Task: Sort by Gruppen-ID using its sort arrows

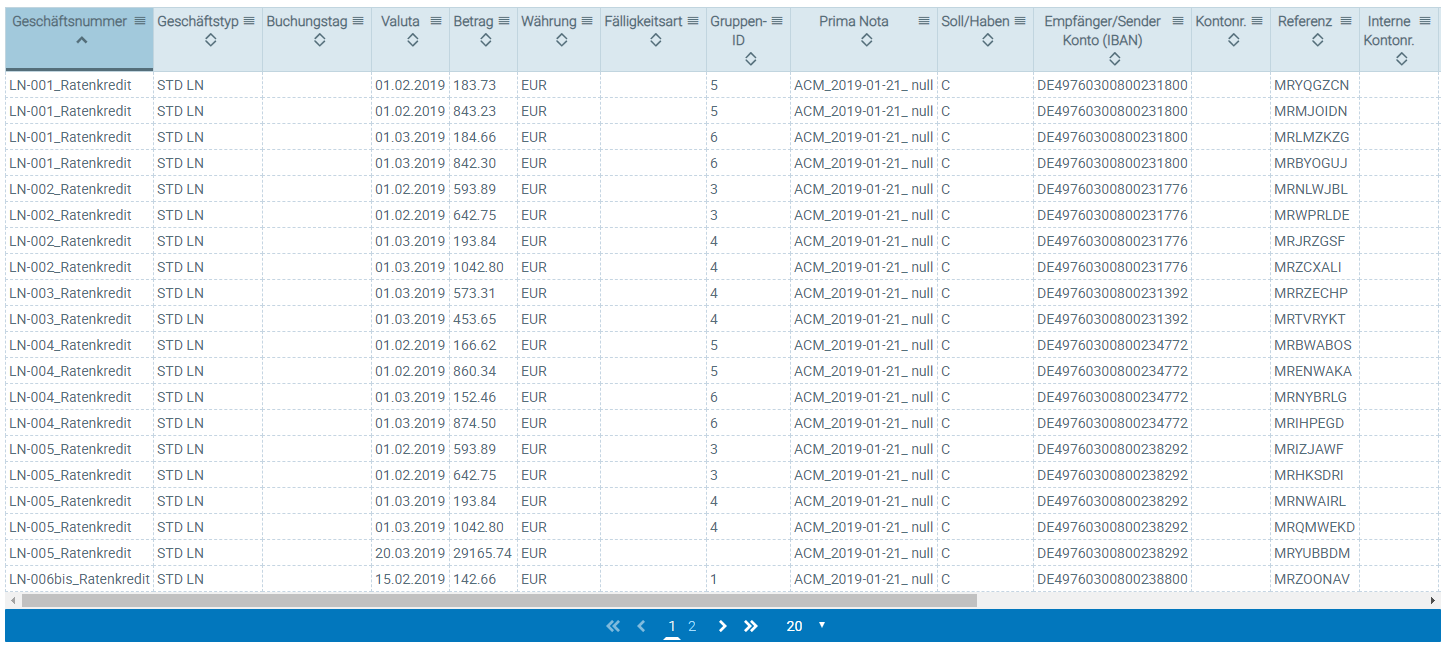Action: click(x=750, y=59)
